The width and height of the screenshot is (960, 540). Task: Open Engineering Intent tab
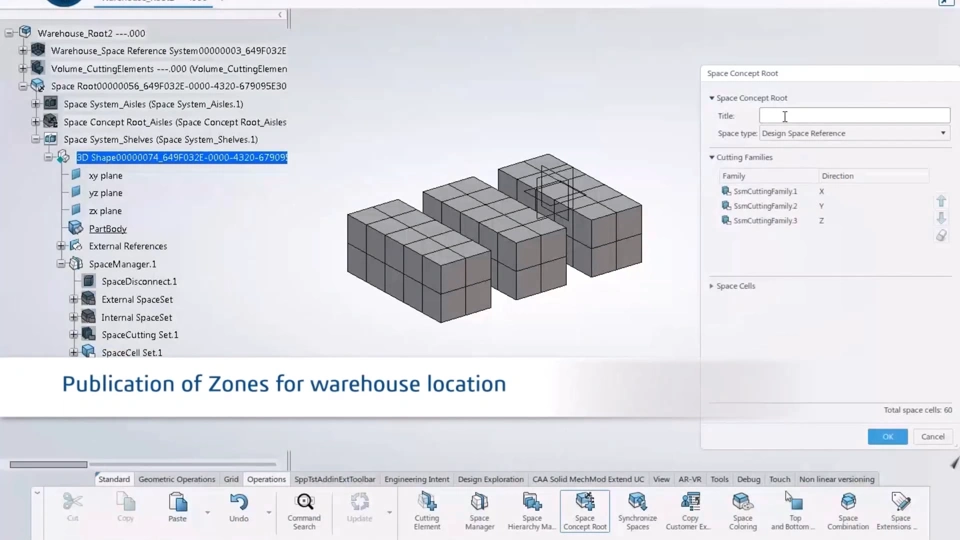click(x=416, y=479)
